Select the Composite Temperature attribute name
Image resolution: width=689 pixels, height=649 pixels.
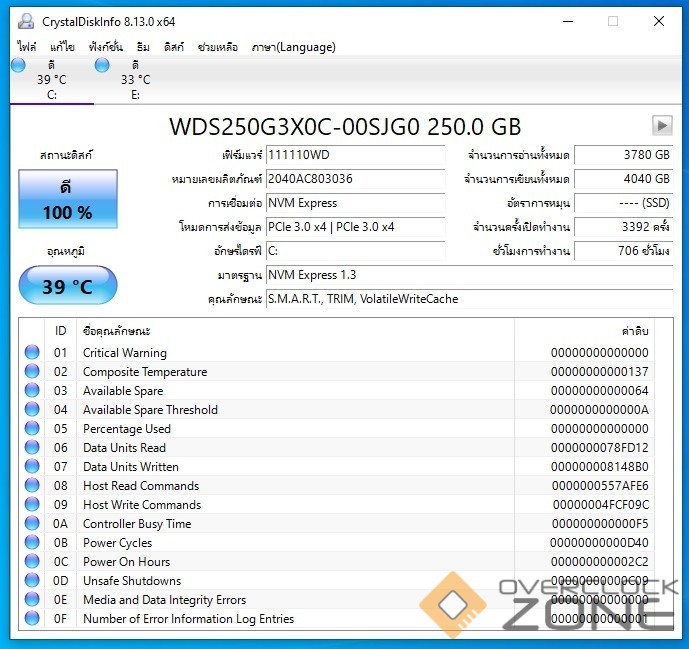point(145,372)
